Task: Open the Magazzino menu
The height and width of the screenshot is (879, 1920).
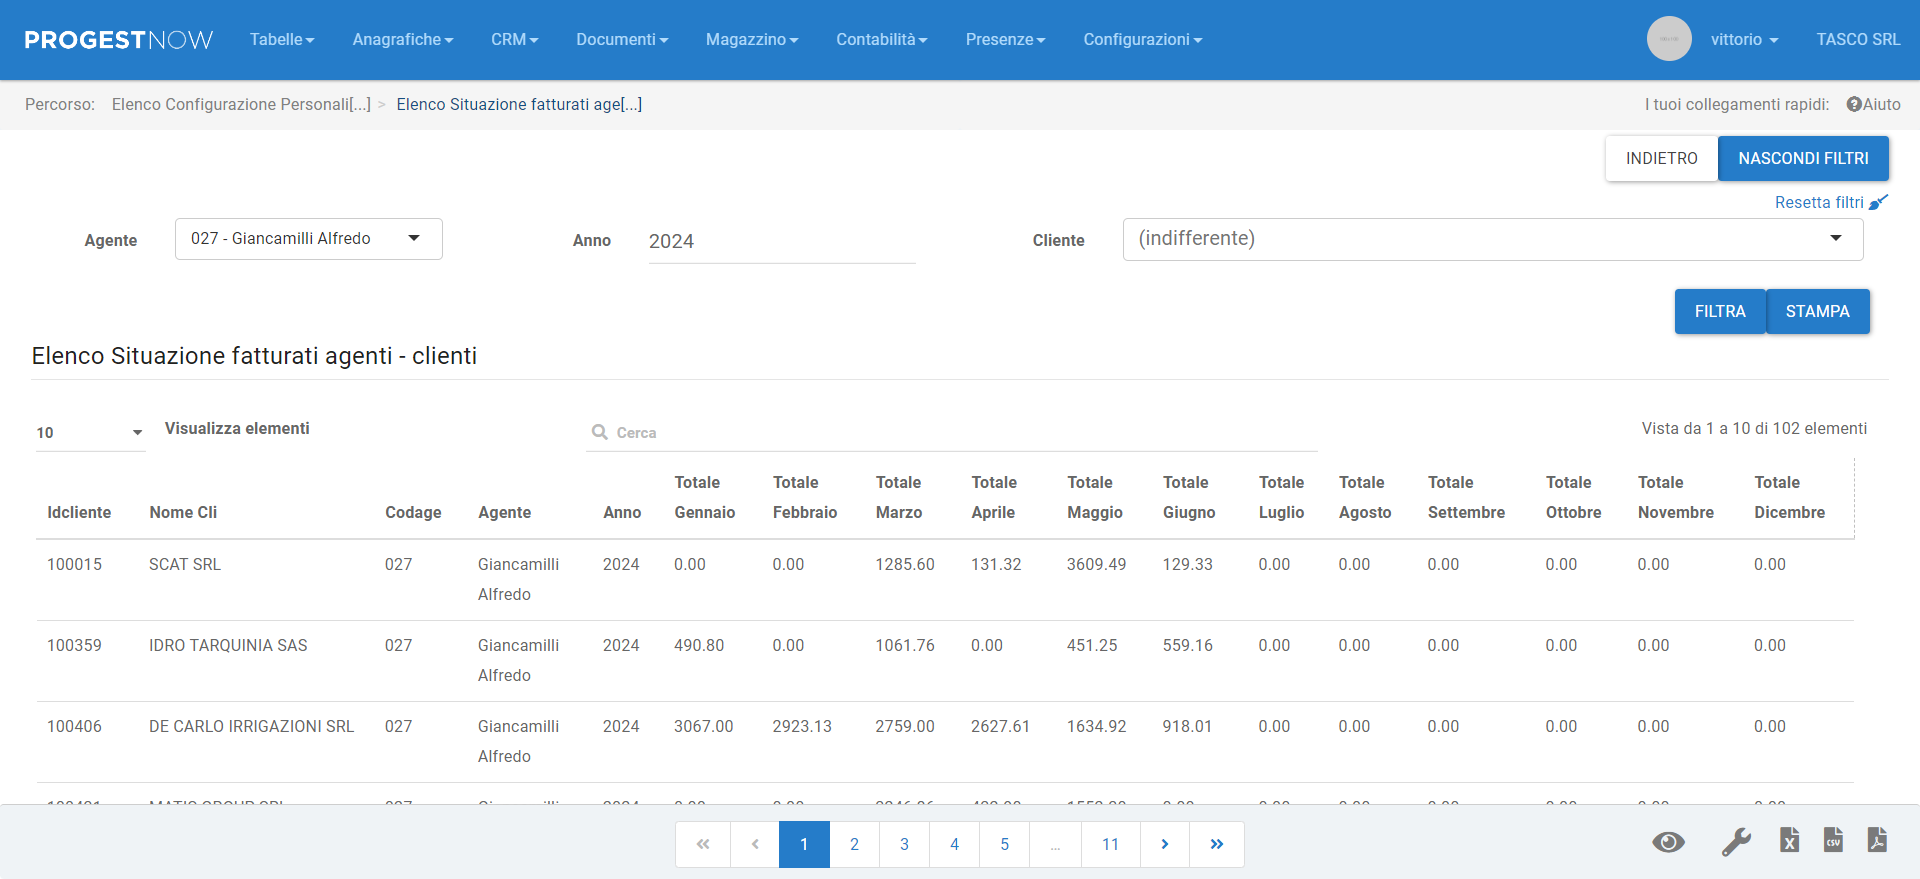Action: (x=751, y=39)
